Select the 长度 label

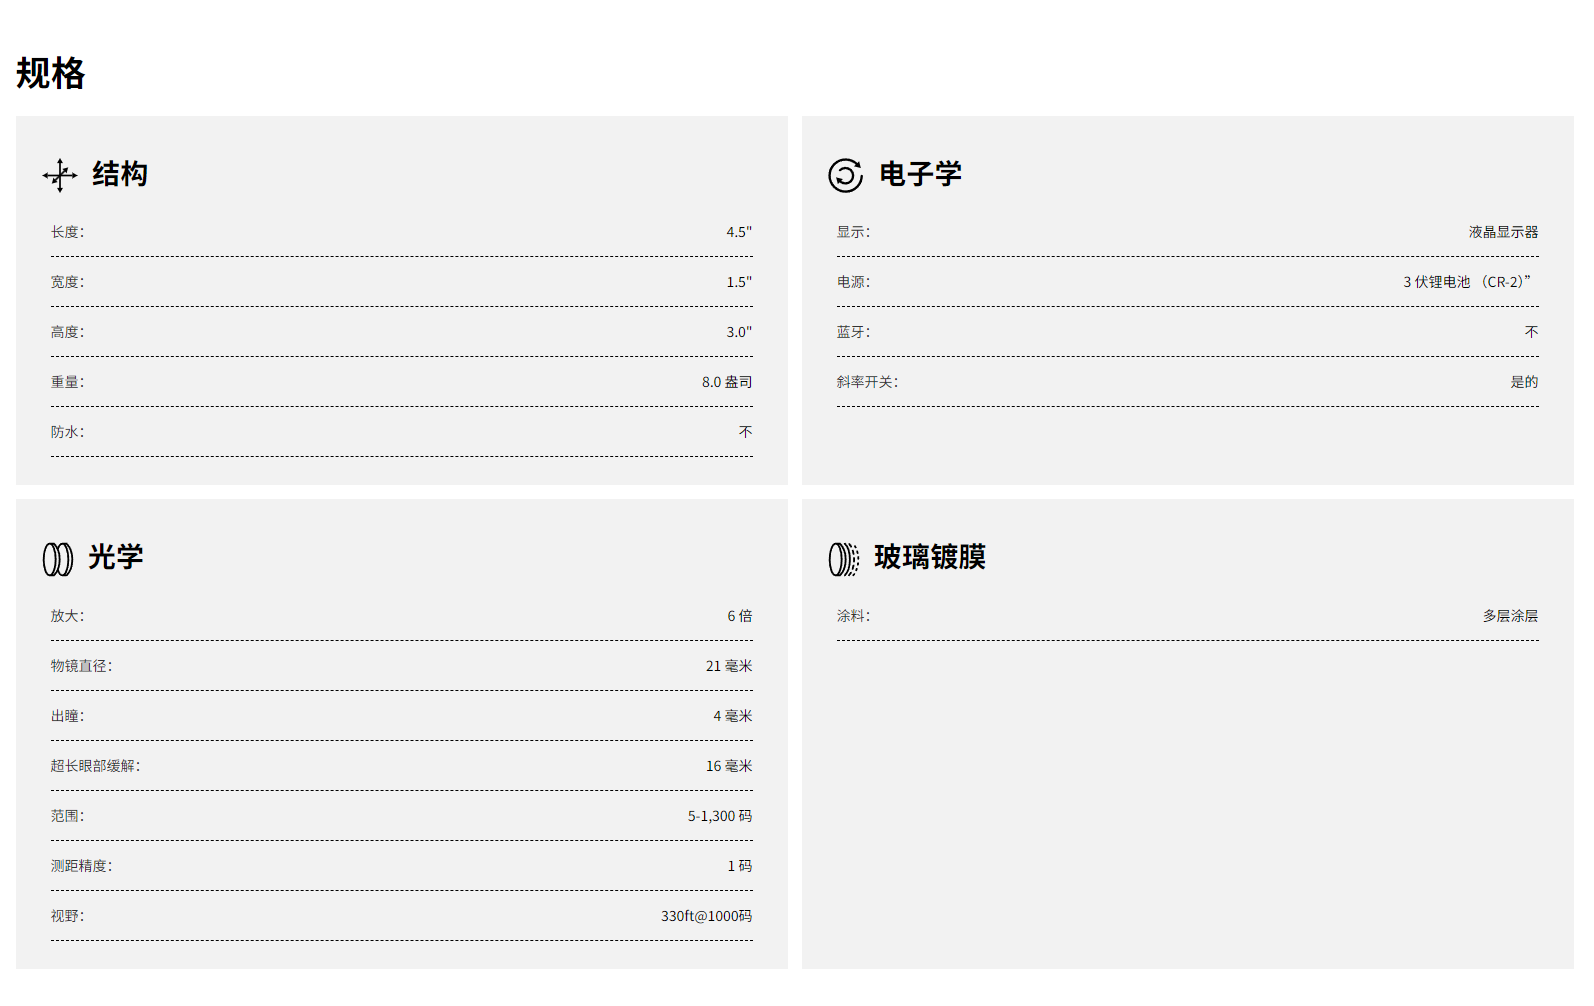(68, 232)
